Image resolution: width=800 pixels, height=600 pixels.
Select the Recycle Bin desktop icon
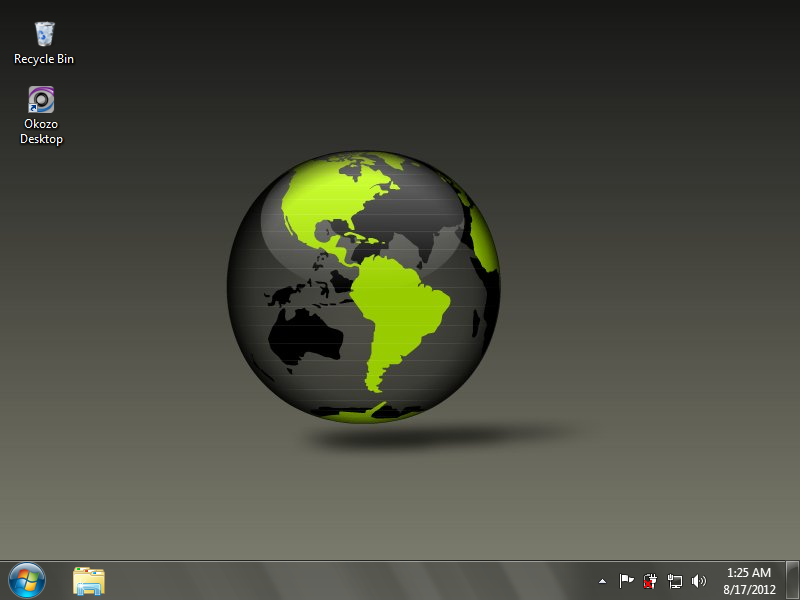pos(44,34)
